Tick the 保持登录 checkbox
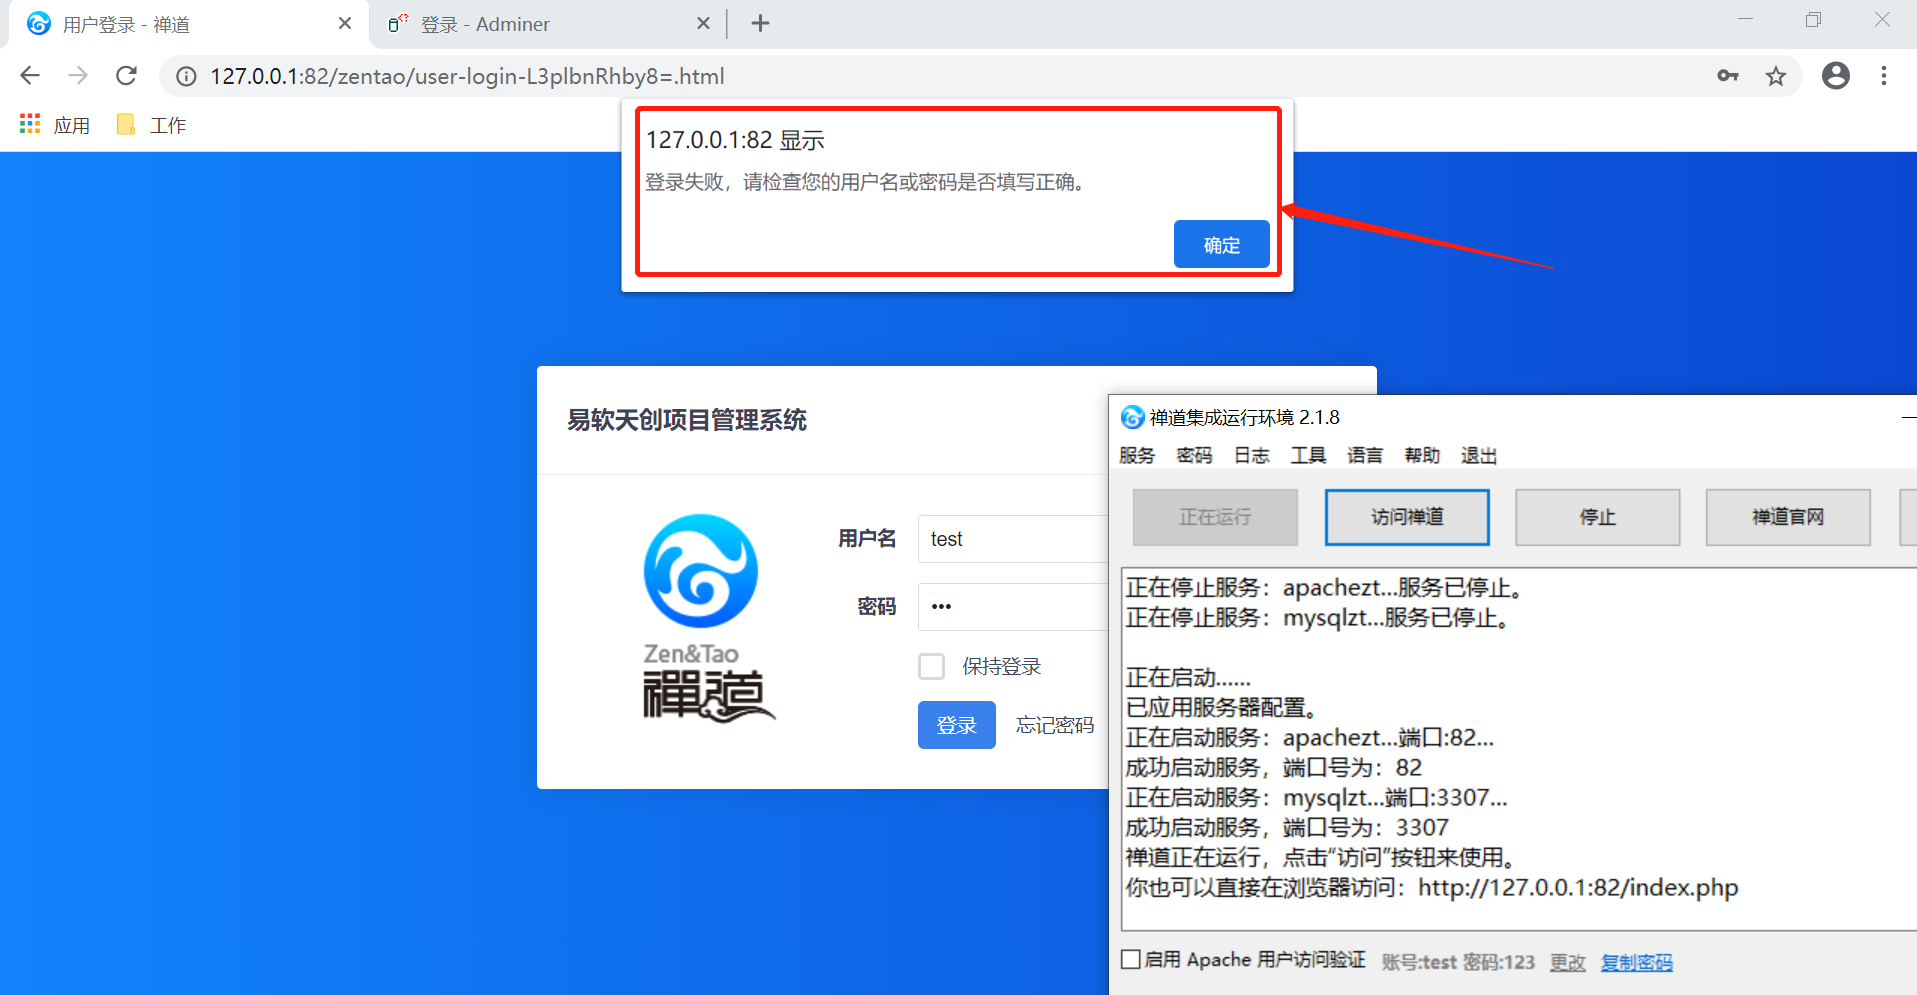The image size is (1917, 995). click(932, 667)
